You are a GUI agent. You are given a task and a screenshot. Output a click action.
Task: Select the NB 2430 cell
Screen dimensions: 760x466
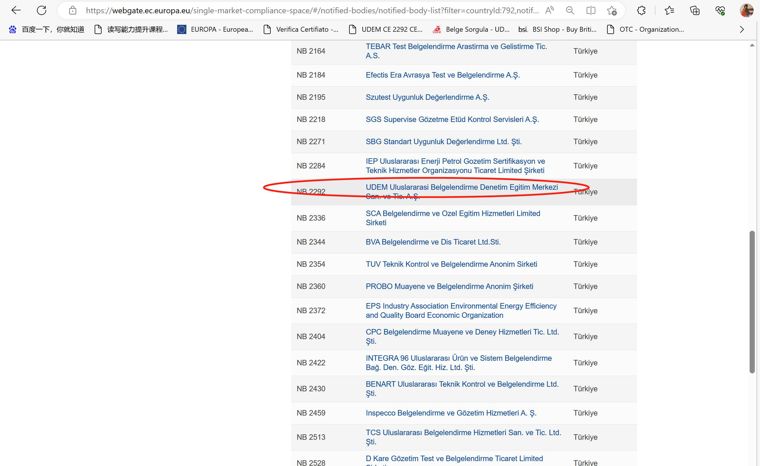[311, 389]
